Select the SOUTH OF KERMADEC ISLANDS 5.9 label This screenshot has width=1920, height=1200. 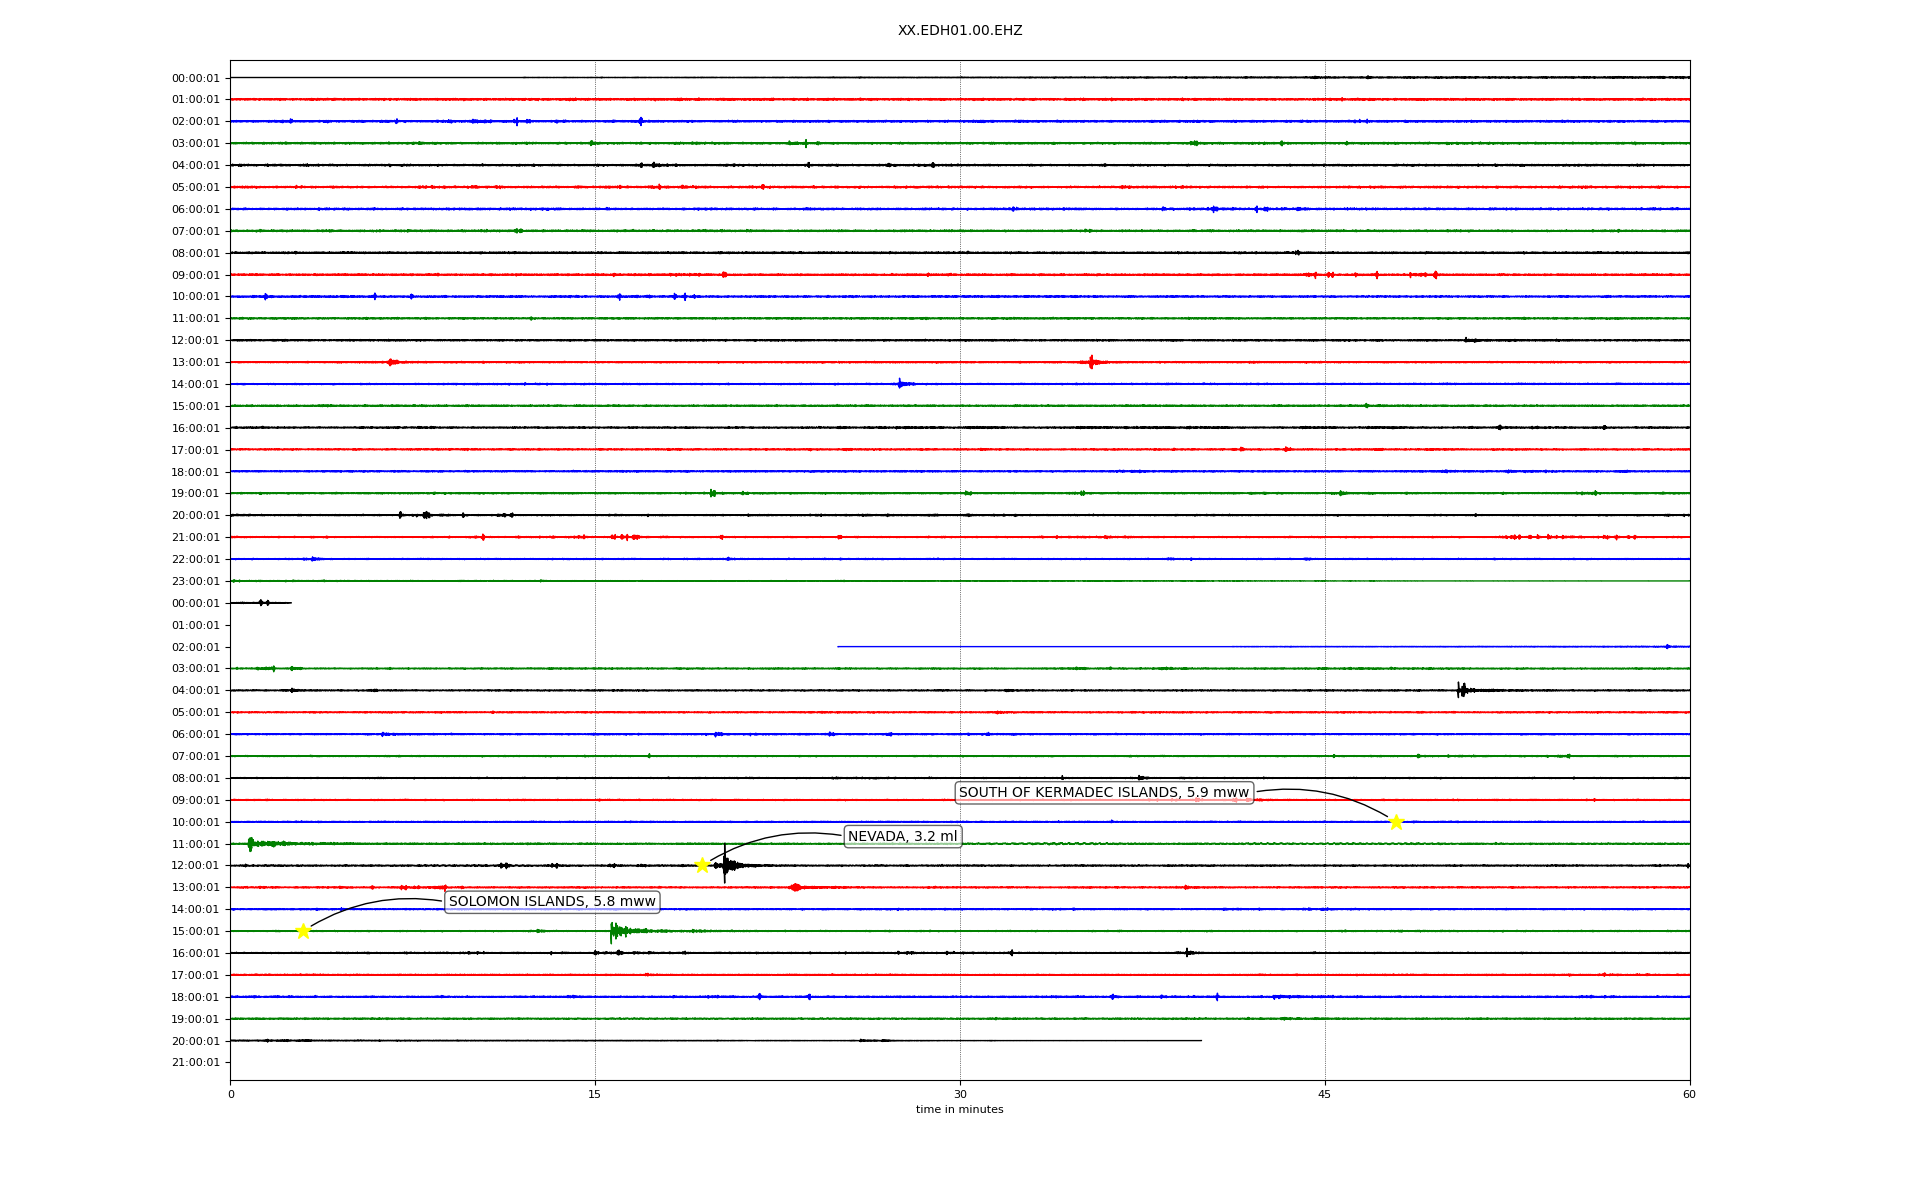(1104, 793)
